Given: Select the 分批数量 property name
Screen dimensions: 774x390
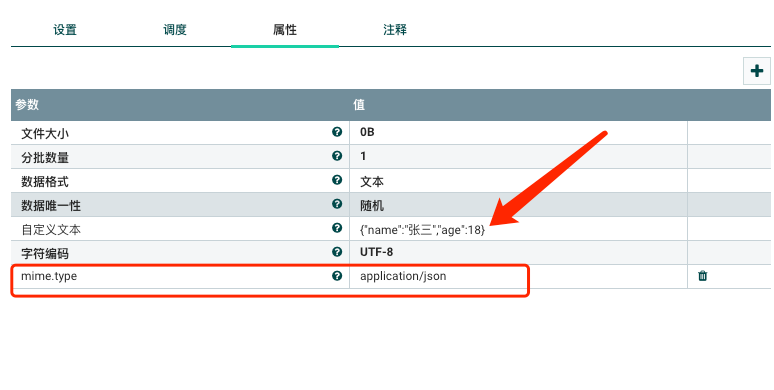Looking at the screenshot, I should pos(45,157).
